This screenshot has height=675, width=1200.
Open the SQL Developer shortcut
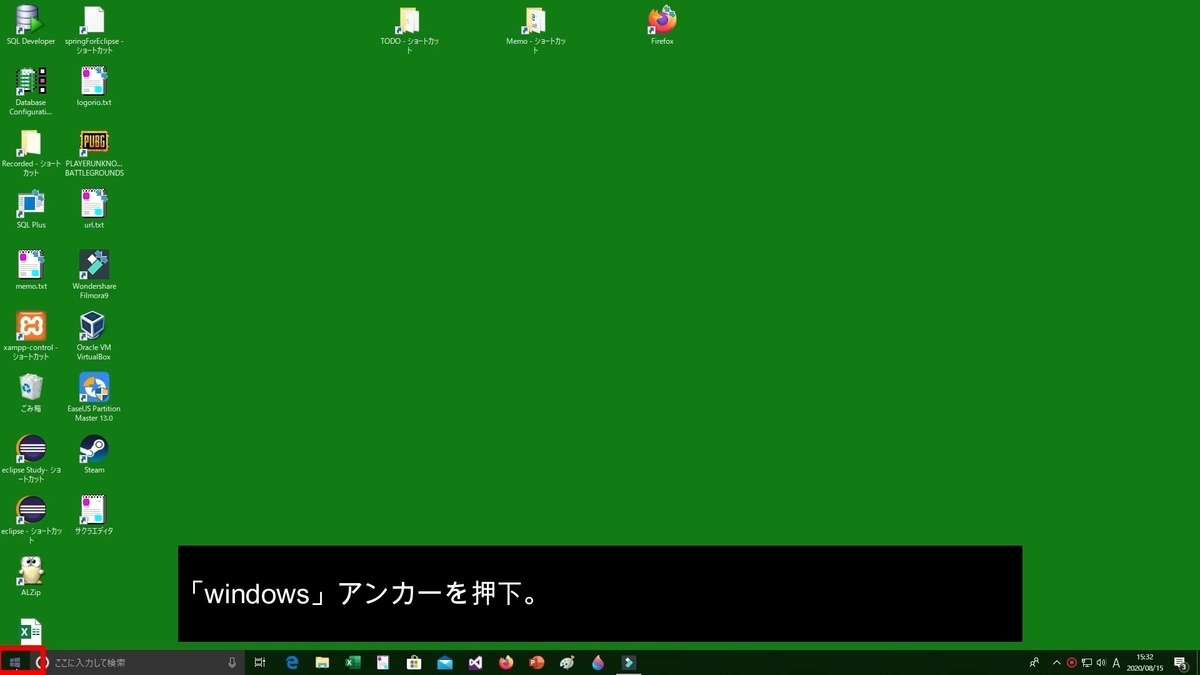point(30,18)
